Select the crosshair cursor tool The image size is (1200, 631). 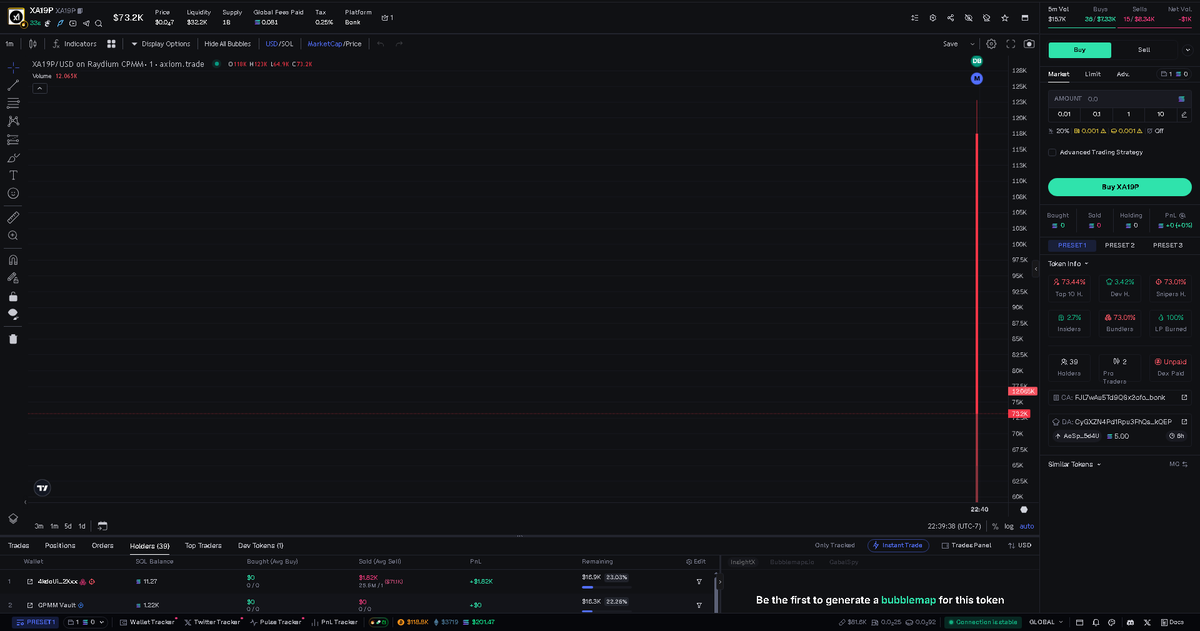tap(13, 67)
